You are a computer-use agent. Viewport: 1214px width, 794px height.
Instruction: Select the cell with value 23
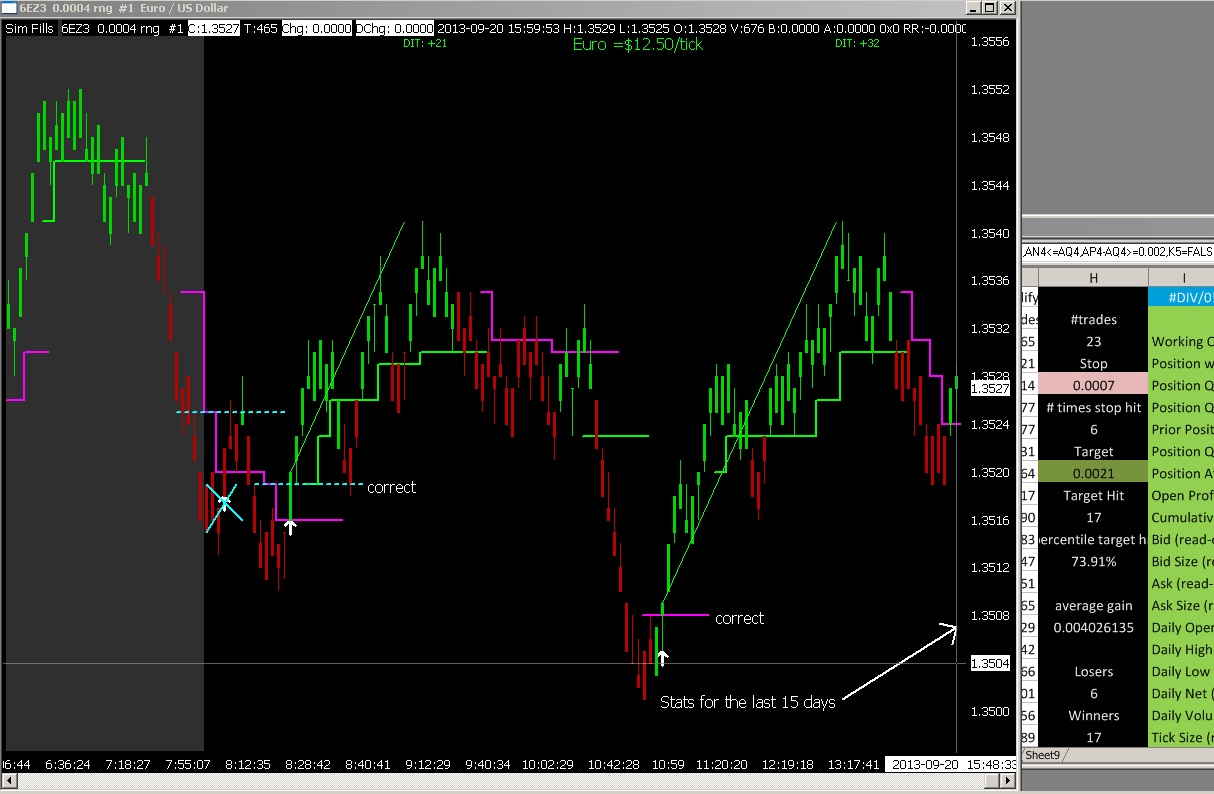coord(1093,342)
